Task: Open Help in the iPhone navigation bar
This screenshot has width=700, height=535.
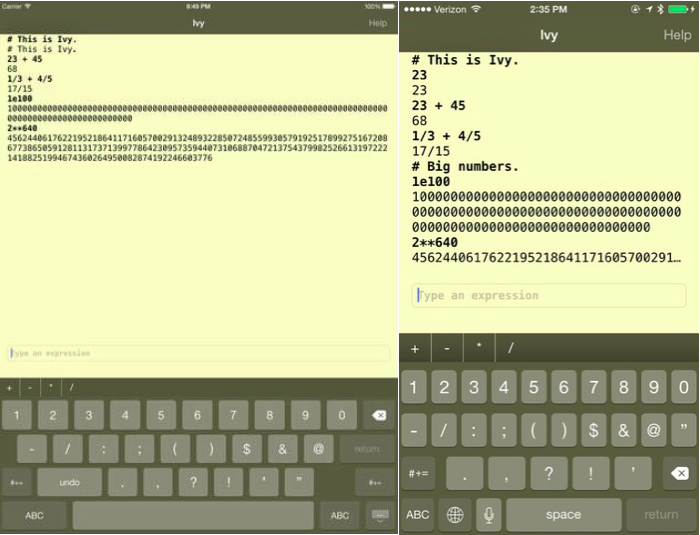Action: (x=677, y=35)
